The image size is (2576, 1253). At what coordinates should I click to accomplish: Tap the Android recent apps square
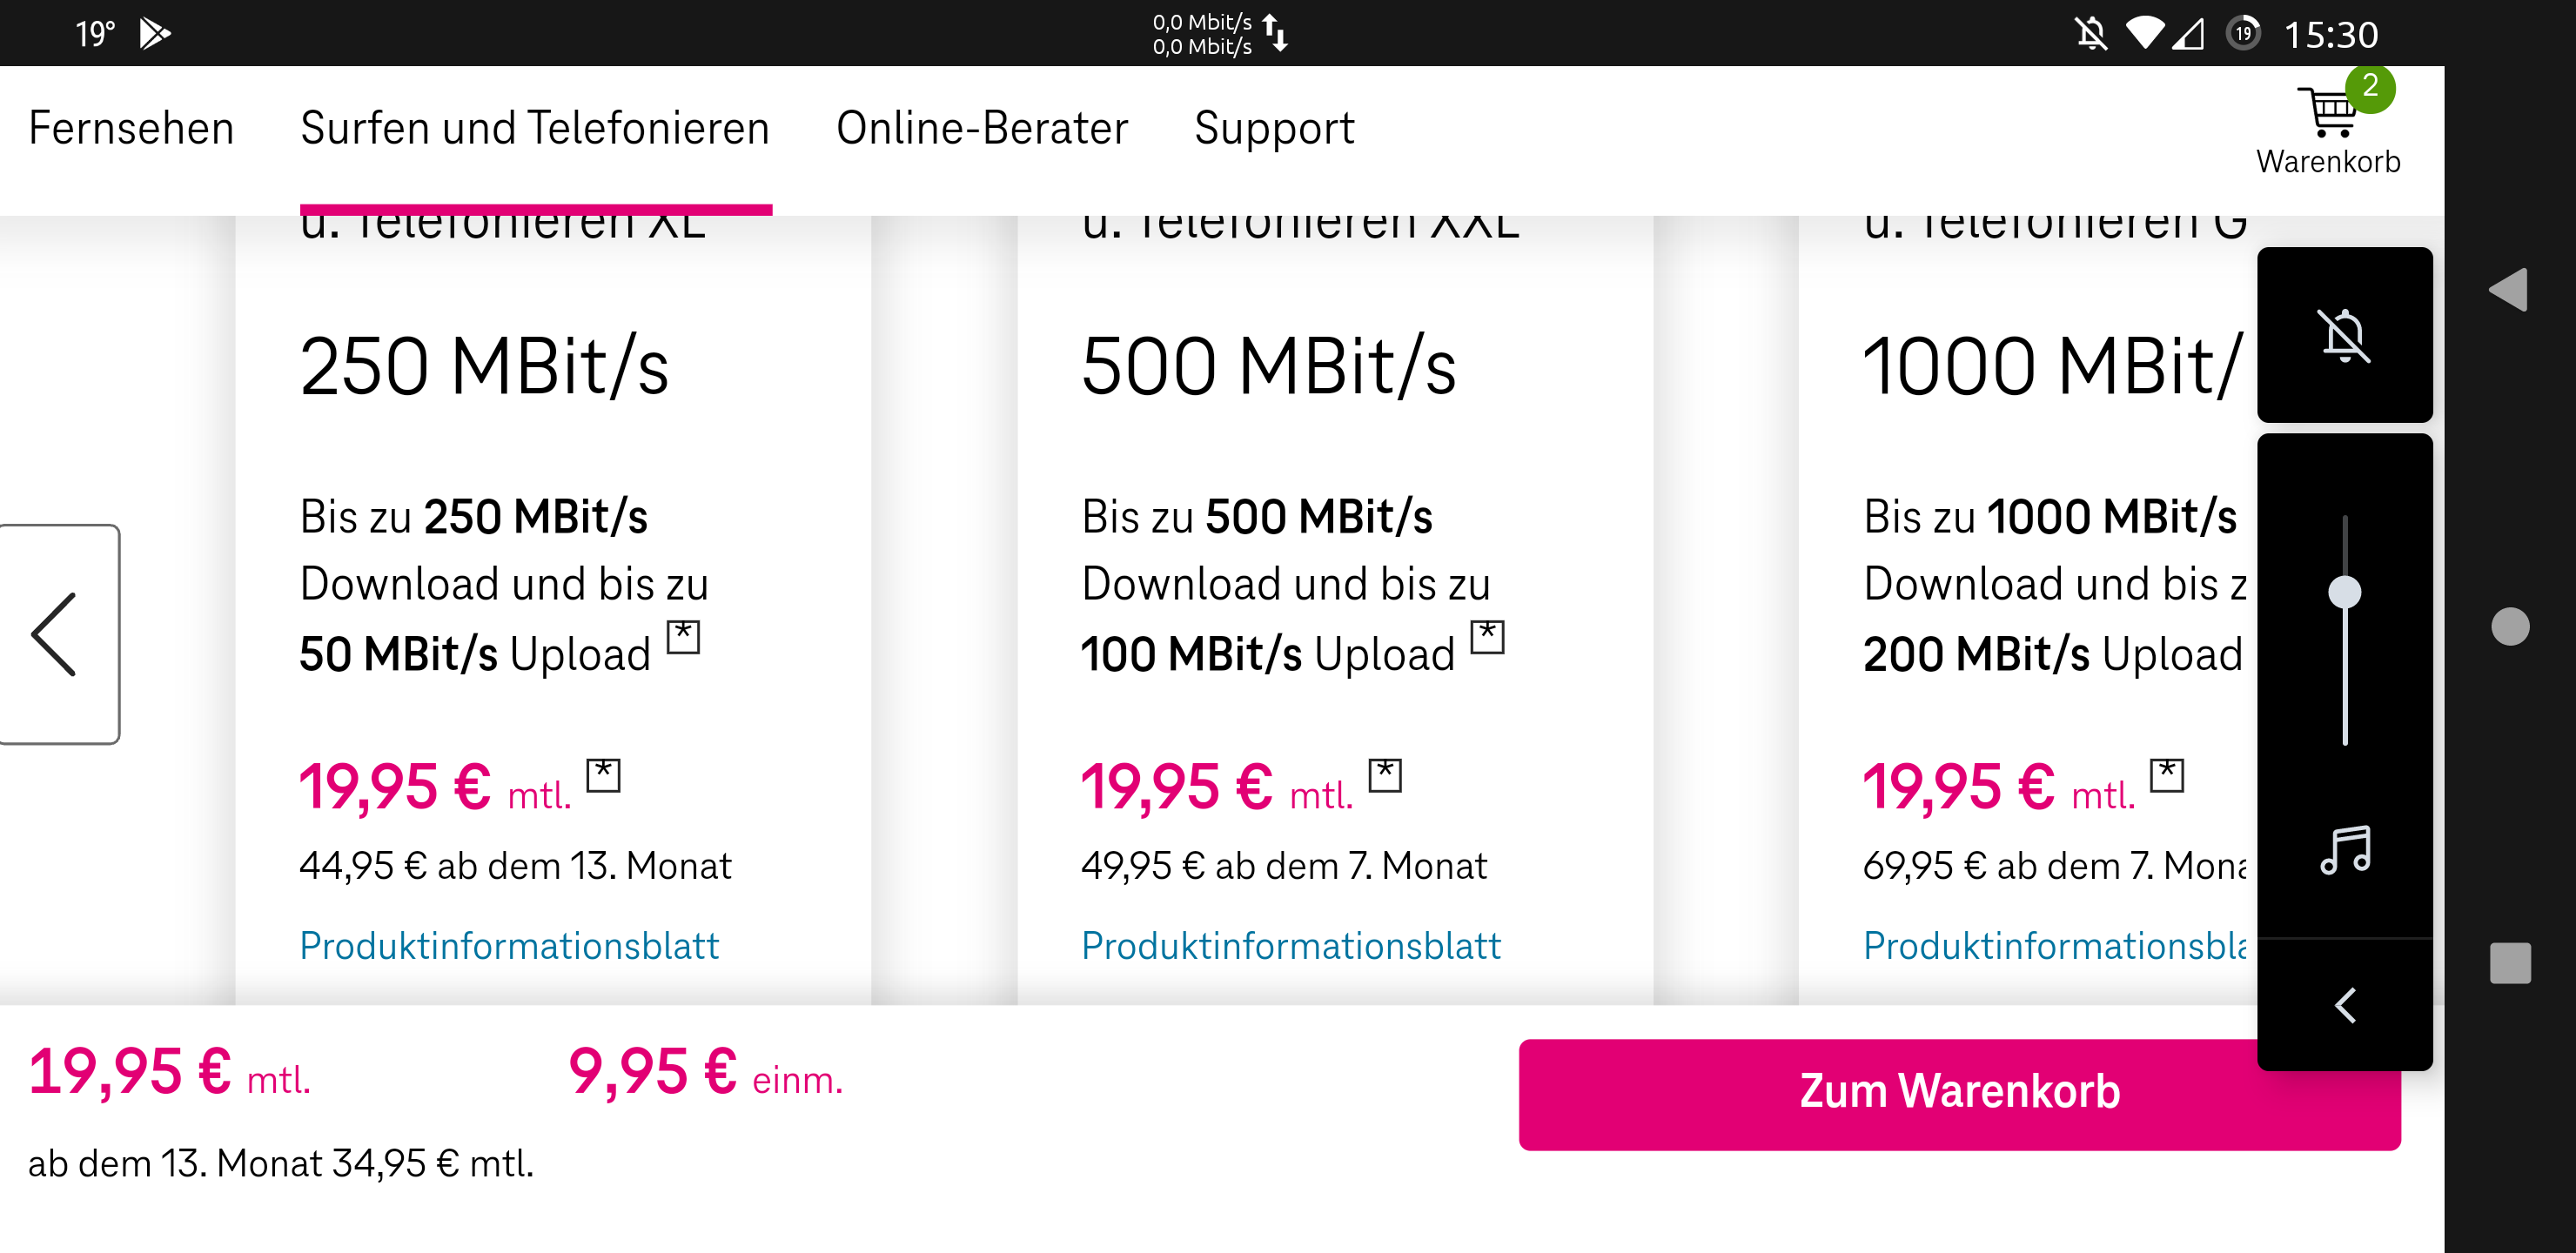click(x=2510, y=963)
